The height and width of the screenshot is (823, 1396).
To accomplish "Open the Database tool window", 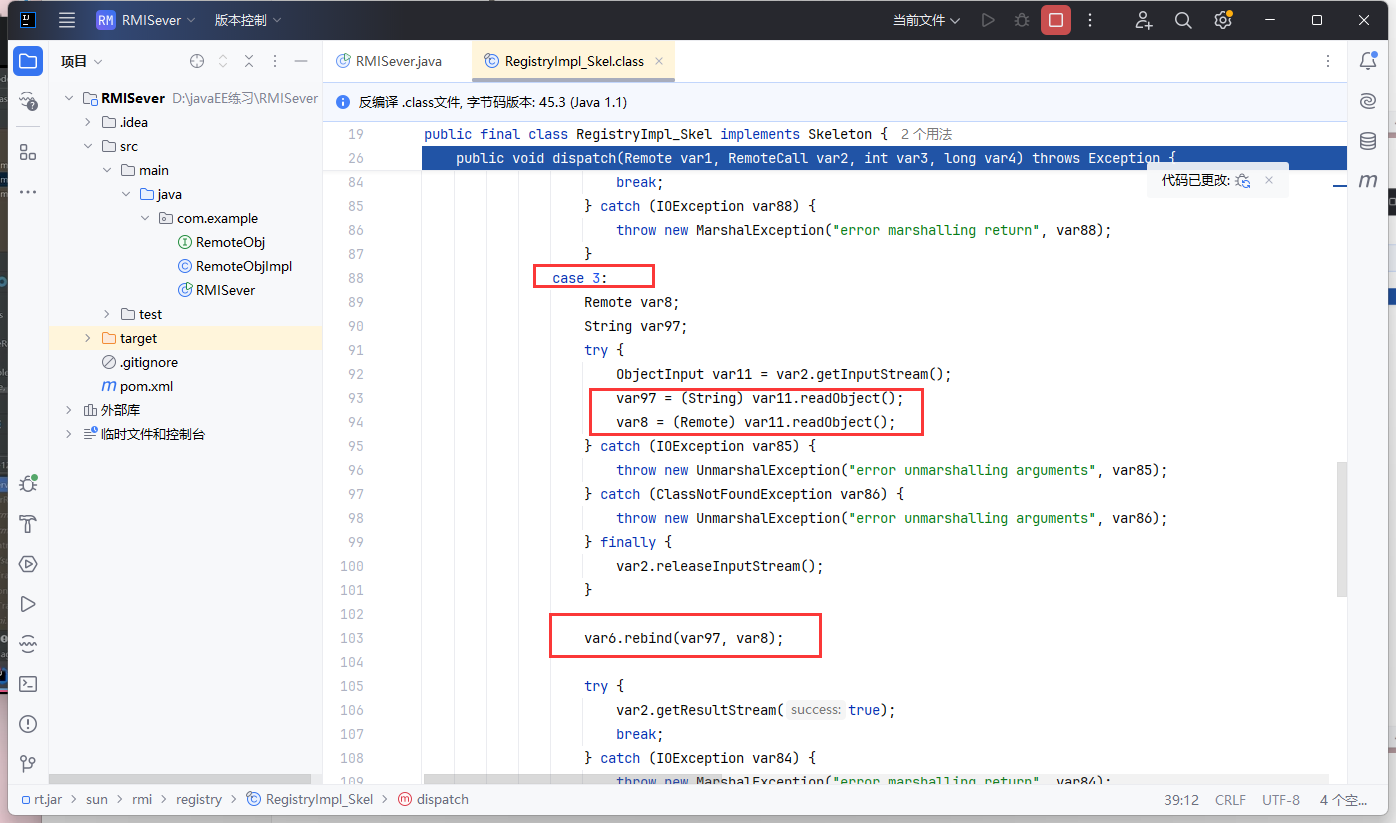I will pos(1368,141).
